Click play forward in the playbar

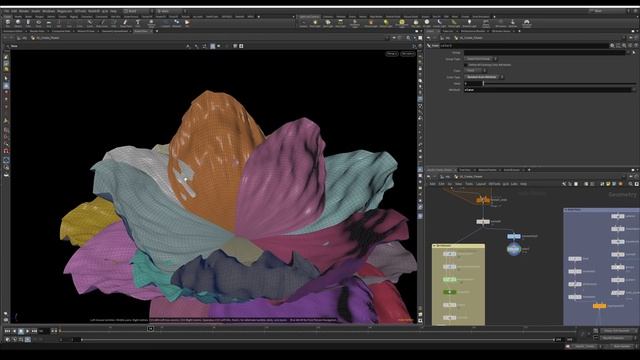click(27, 331)
